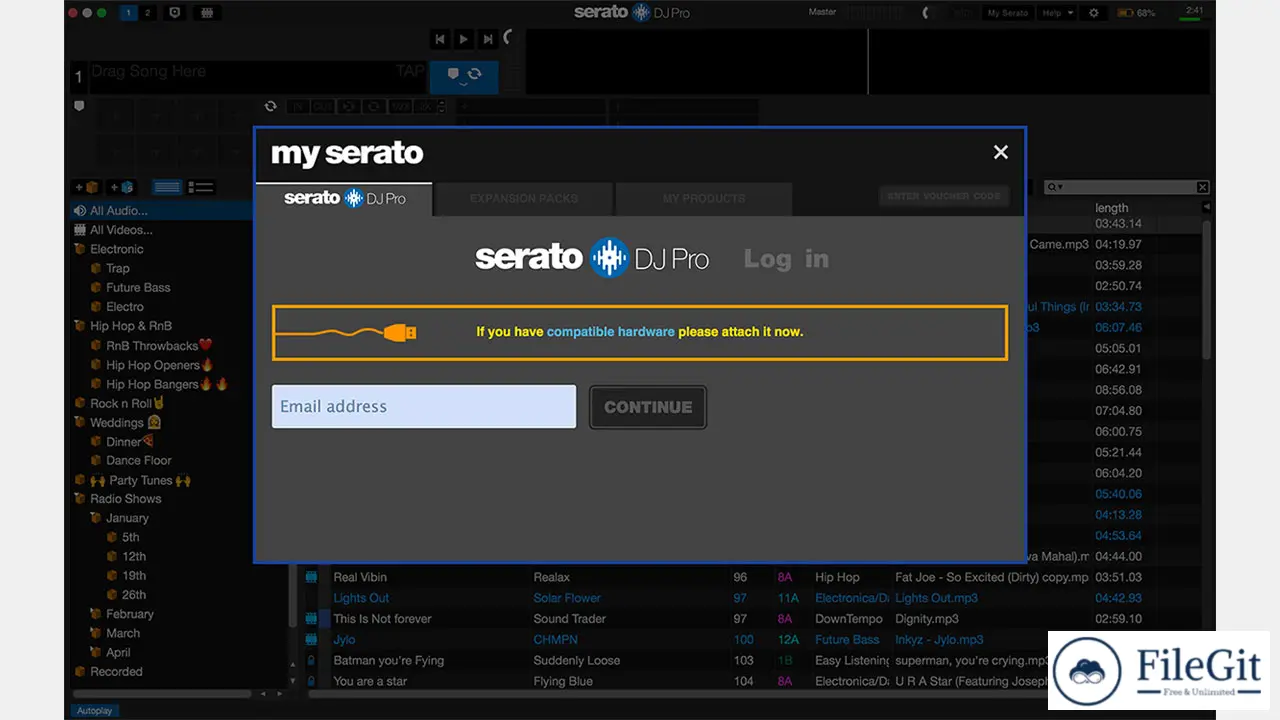Viewport: 1280px width, 720px height.
Task: Click the add crate icon
Action: pos(86,187)
